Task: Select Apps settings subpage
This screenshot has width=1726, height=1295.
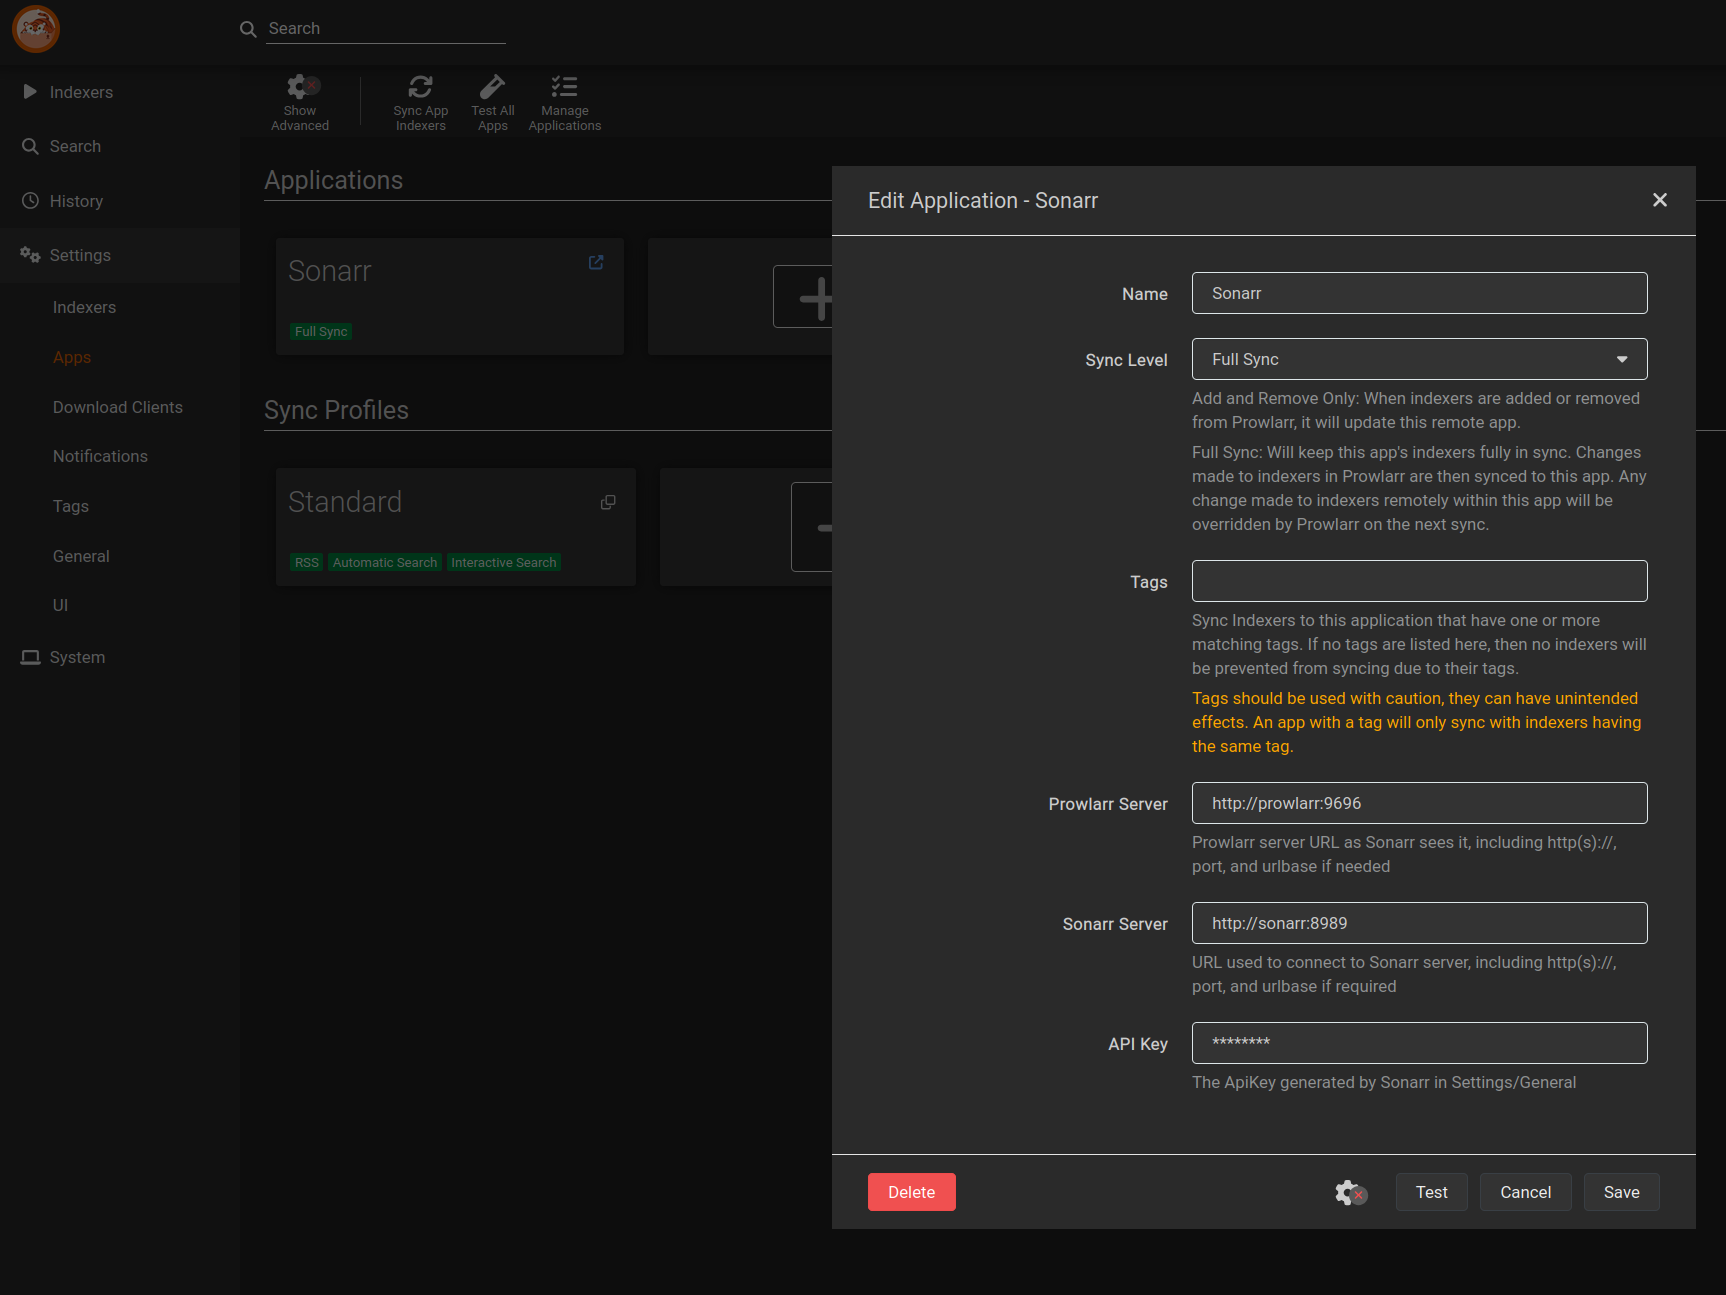Action: pyautogui.click(x=72, y=357)
